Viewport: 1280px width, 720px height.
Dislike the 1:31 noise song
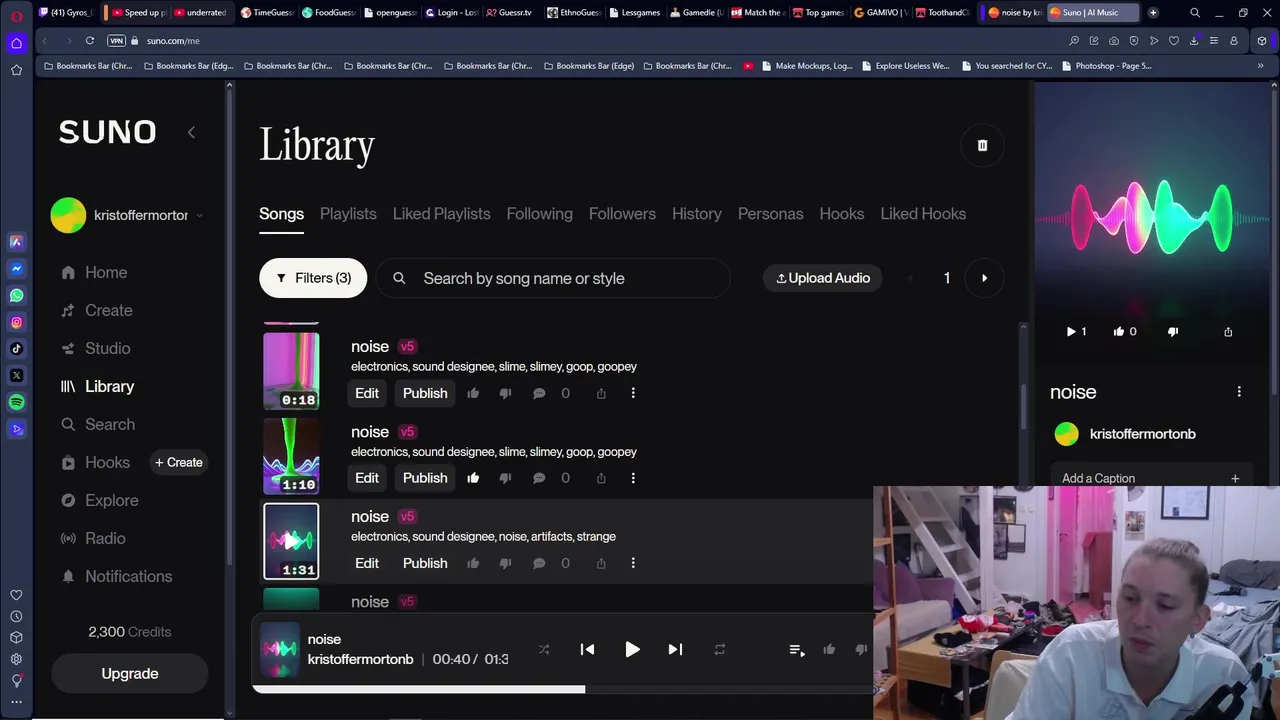[x=505, y=563]
